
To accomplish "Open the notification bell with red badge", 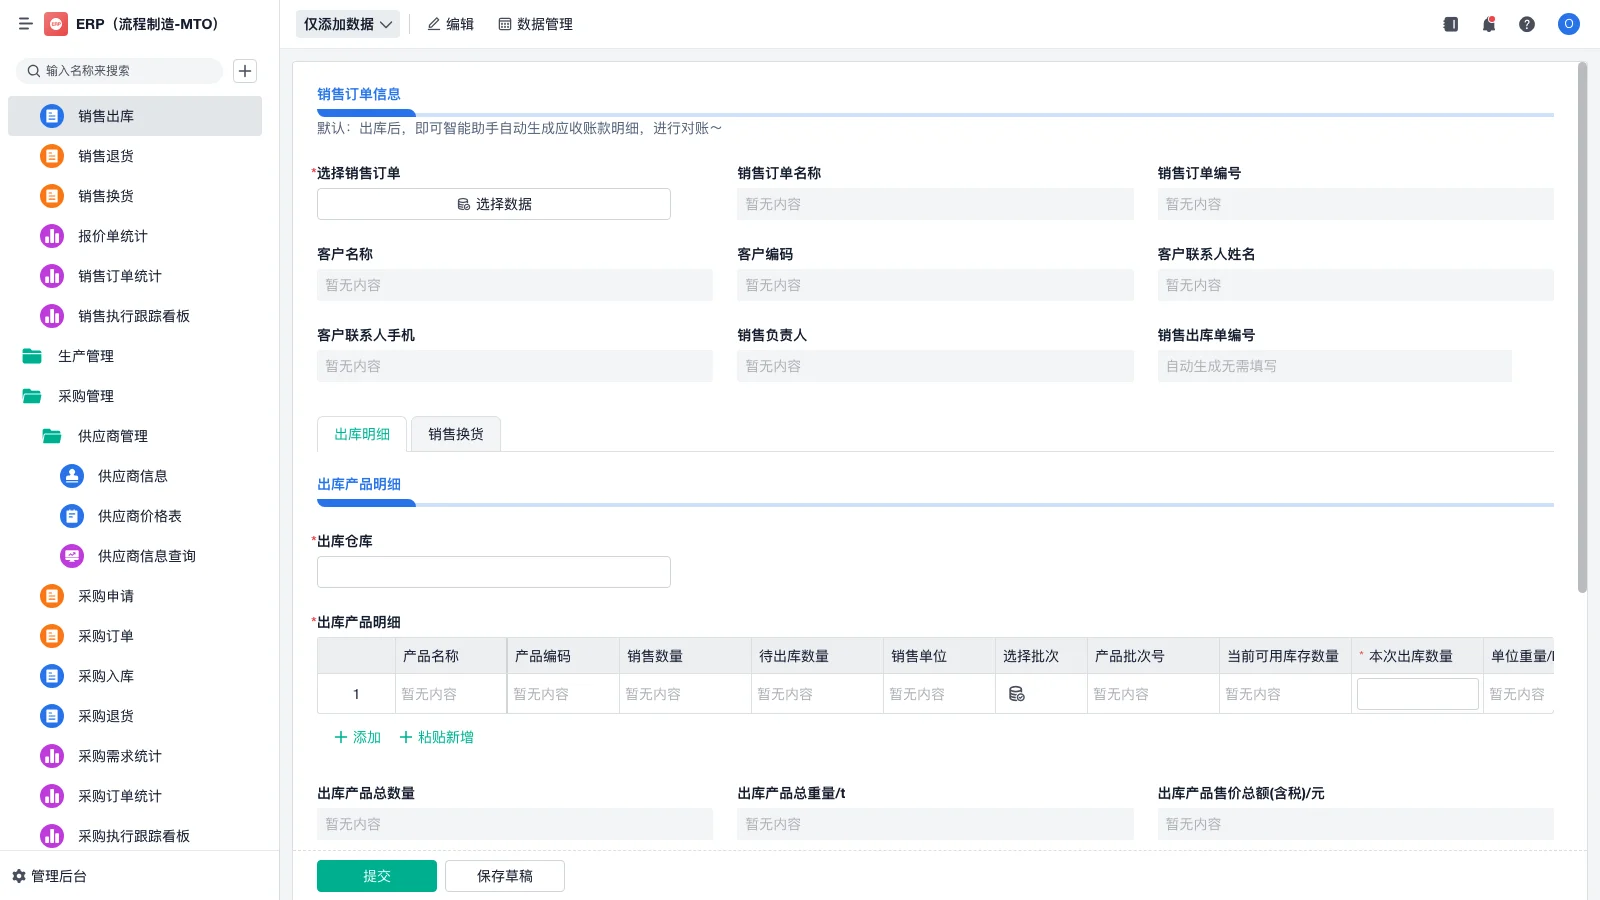I will click(x=1488, y=24).
